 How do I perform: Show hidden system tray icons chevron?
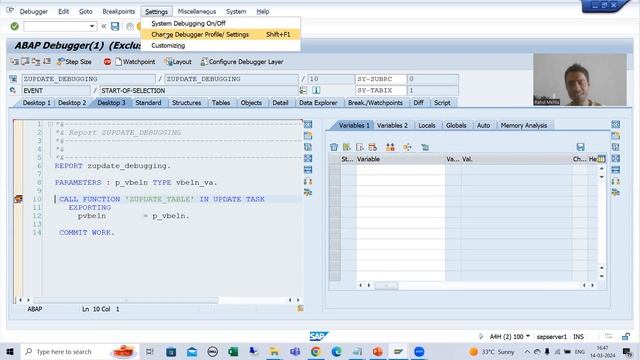pos(527,352)
